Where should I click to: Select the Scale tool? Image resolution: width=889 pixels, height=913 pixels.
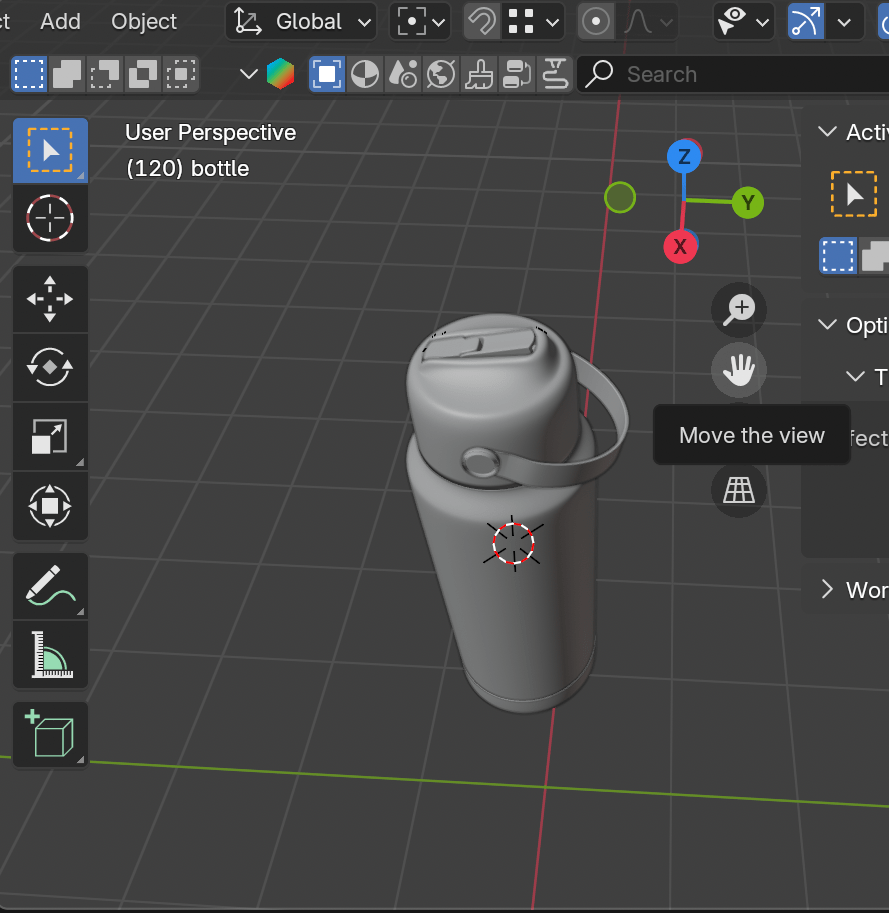50,437
